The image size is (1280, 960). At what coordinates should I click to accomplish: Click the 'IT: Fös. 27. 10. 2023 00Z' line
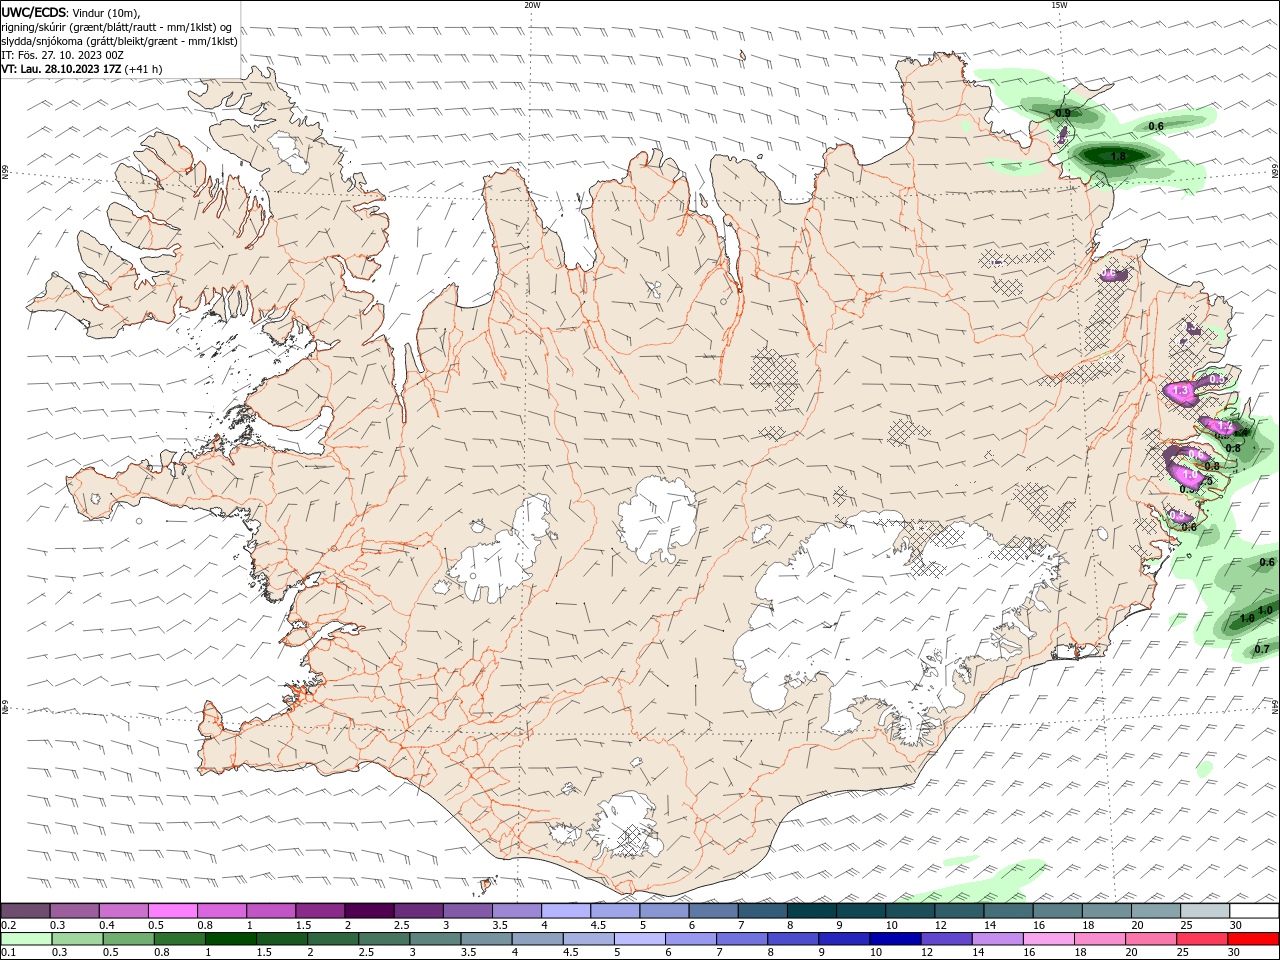tap(62, 55)
